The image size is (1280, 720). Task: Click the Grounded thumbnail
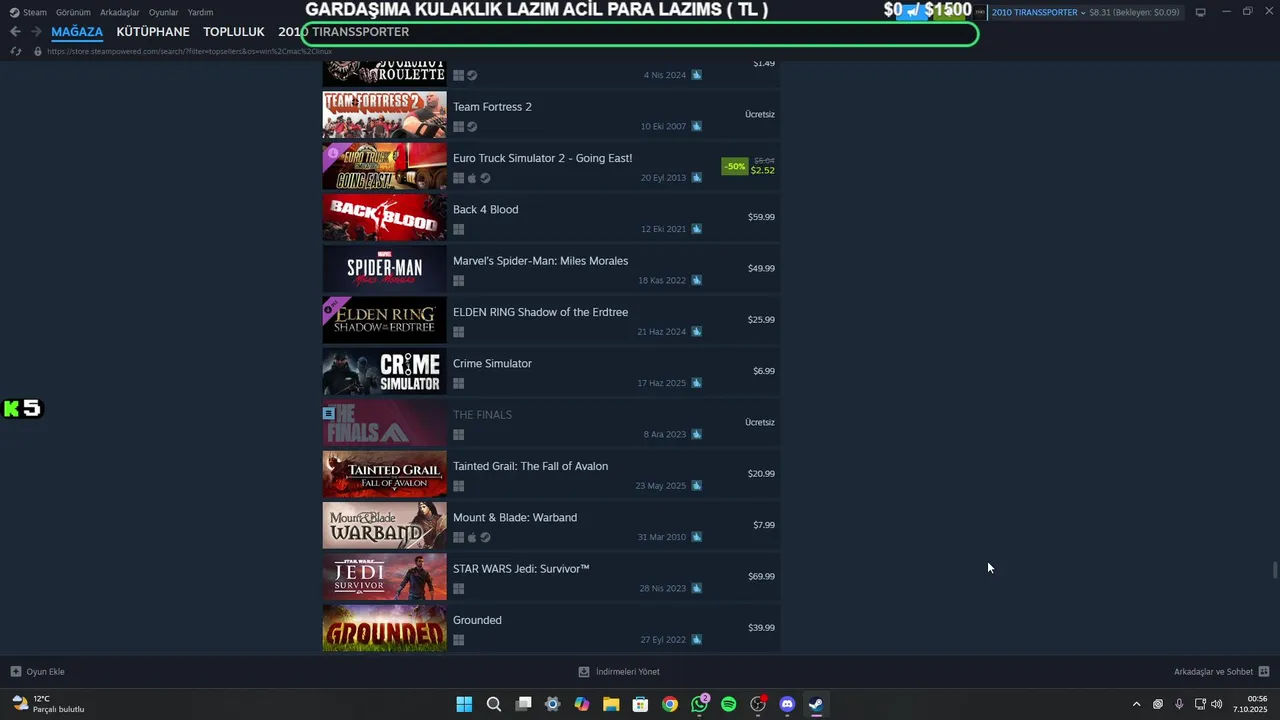pos(384,628)
